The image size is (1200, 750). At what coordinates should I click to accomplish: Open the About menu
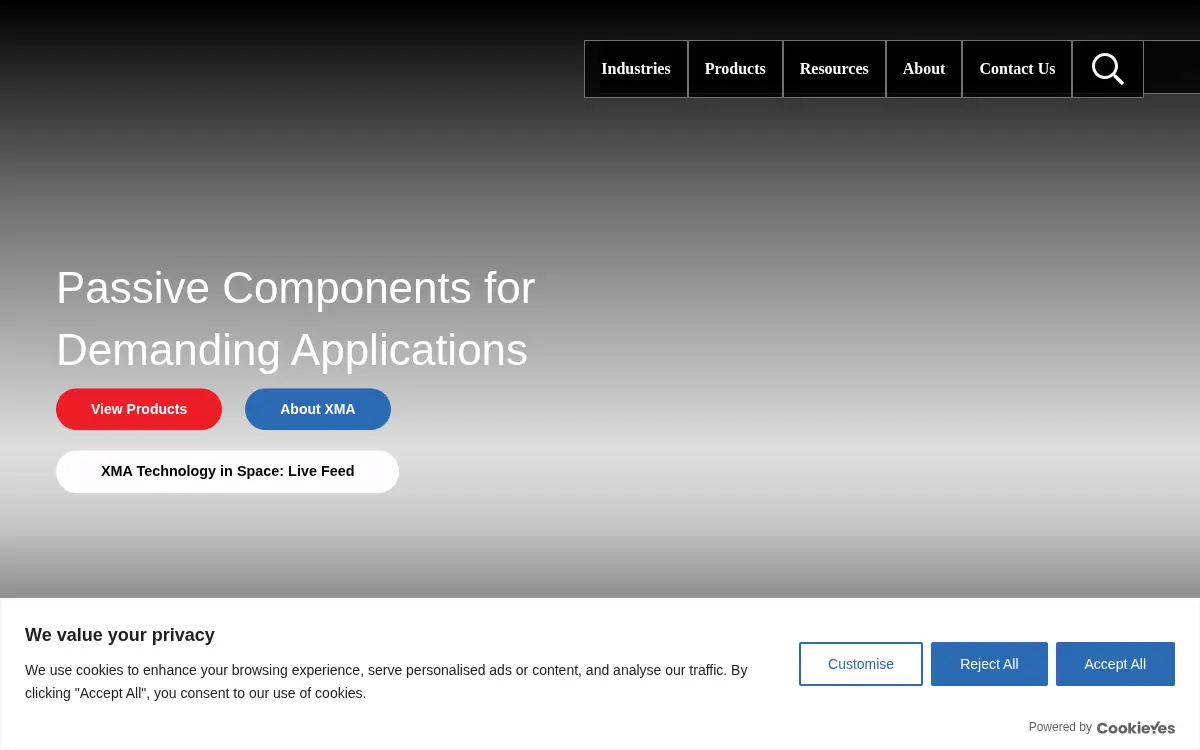click(924, 69)
